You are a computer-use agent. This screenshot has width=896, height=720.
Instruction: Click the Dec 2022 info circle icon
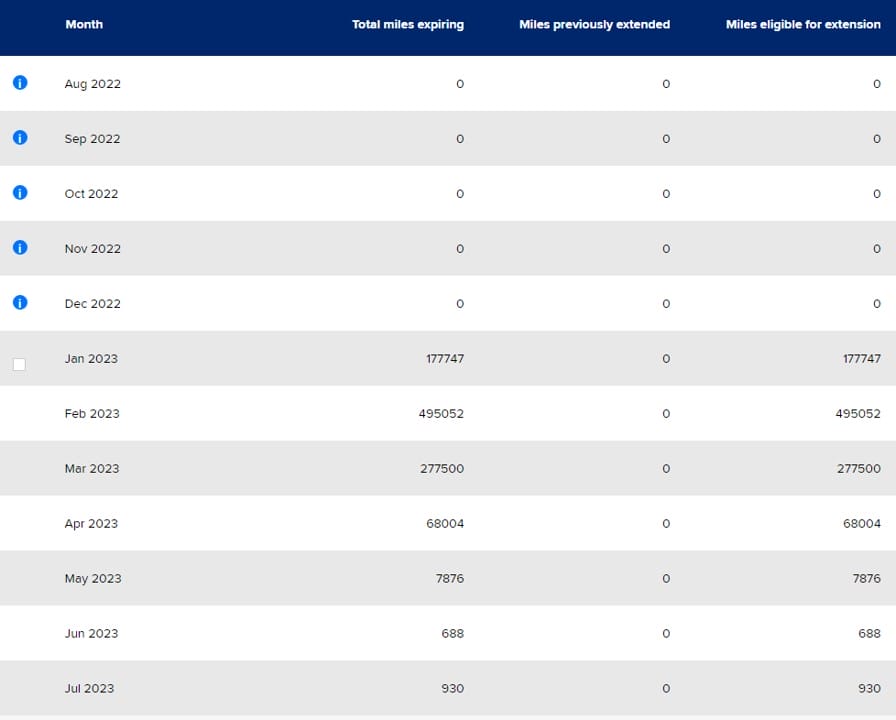(19, 303)
